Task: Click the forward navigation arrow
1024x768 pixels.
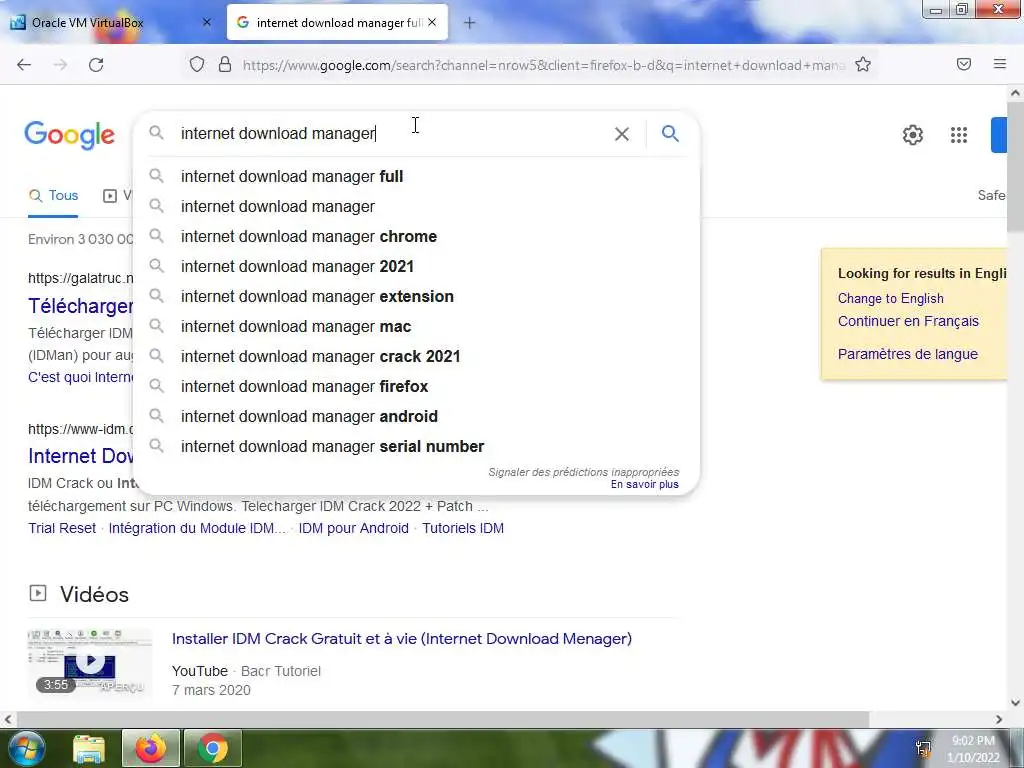Action: (60, 65)
